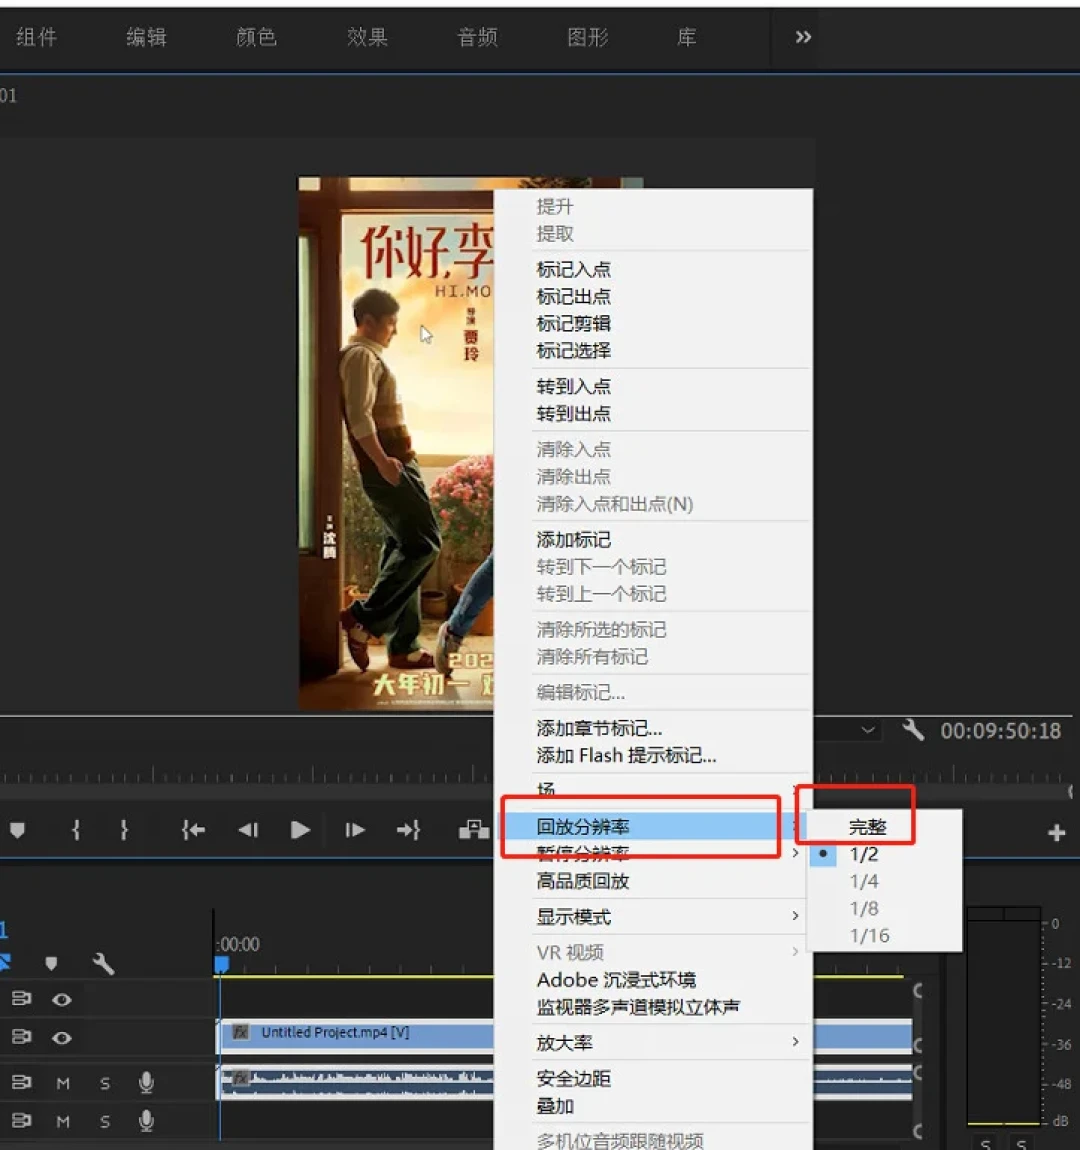The height and width of the screenshot is (1150, 1080).
Task: Choose Adobe 沉浸式环境 menu entry
Action: coord(653,980)
